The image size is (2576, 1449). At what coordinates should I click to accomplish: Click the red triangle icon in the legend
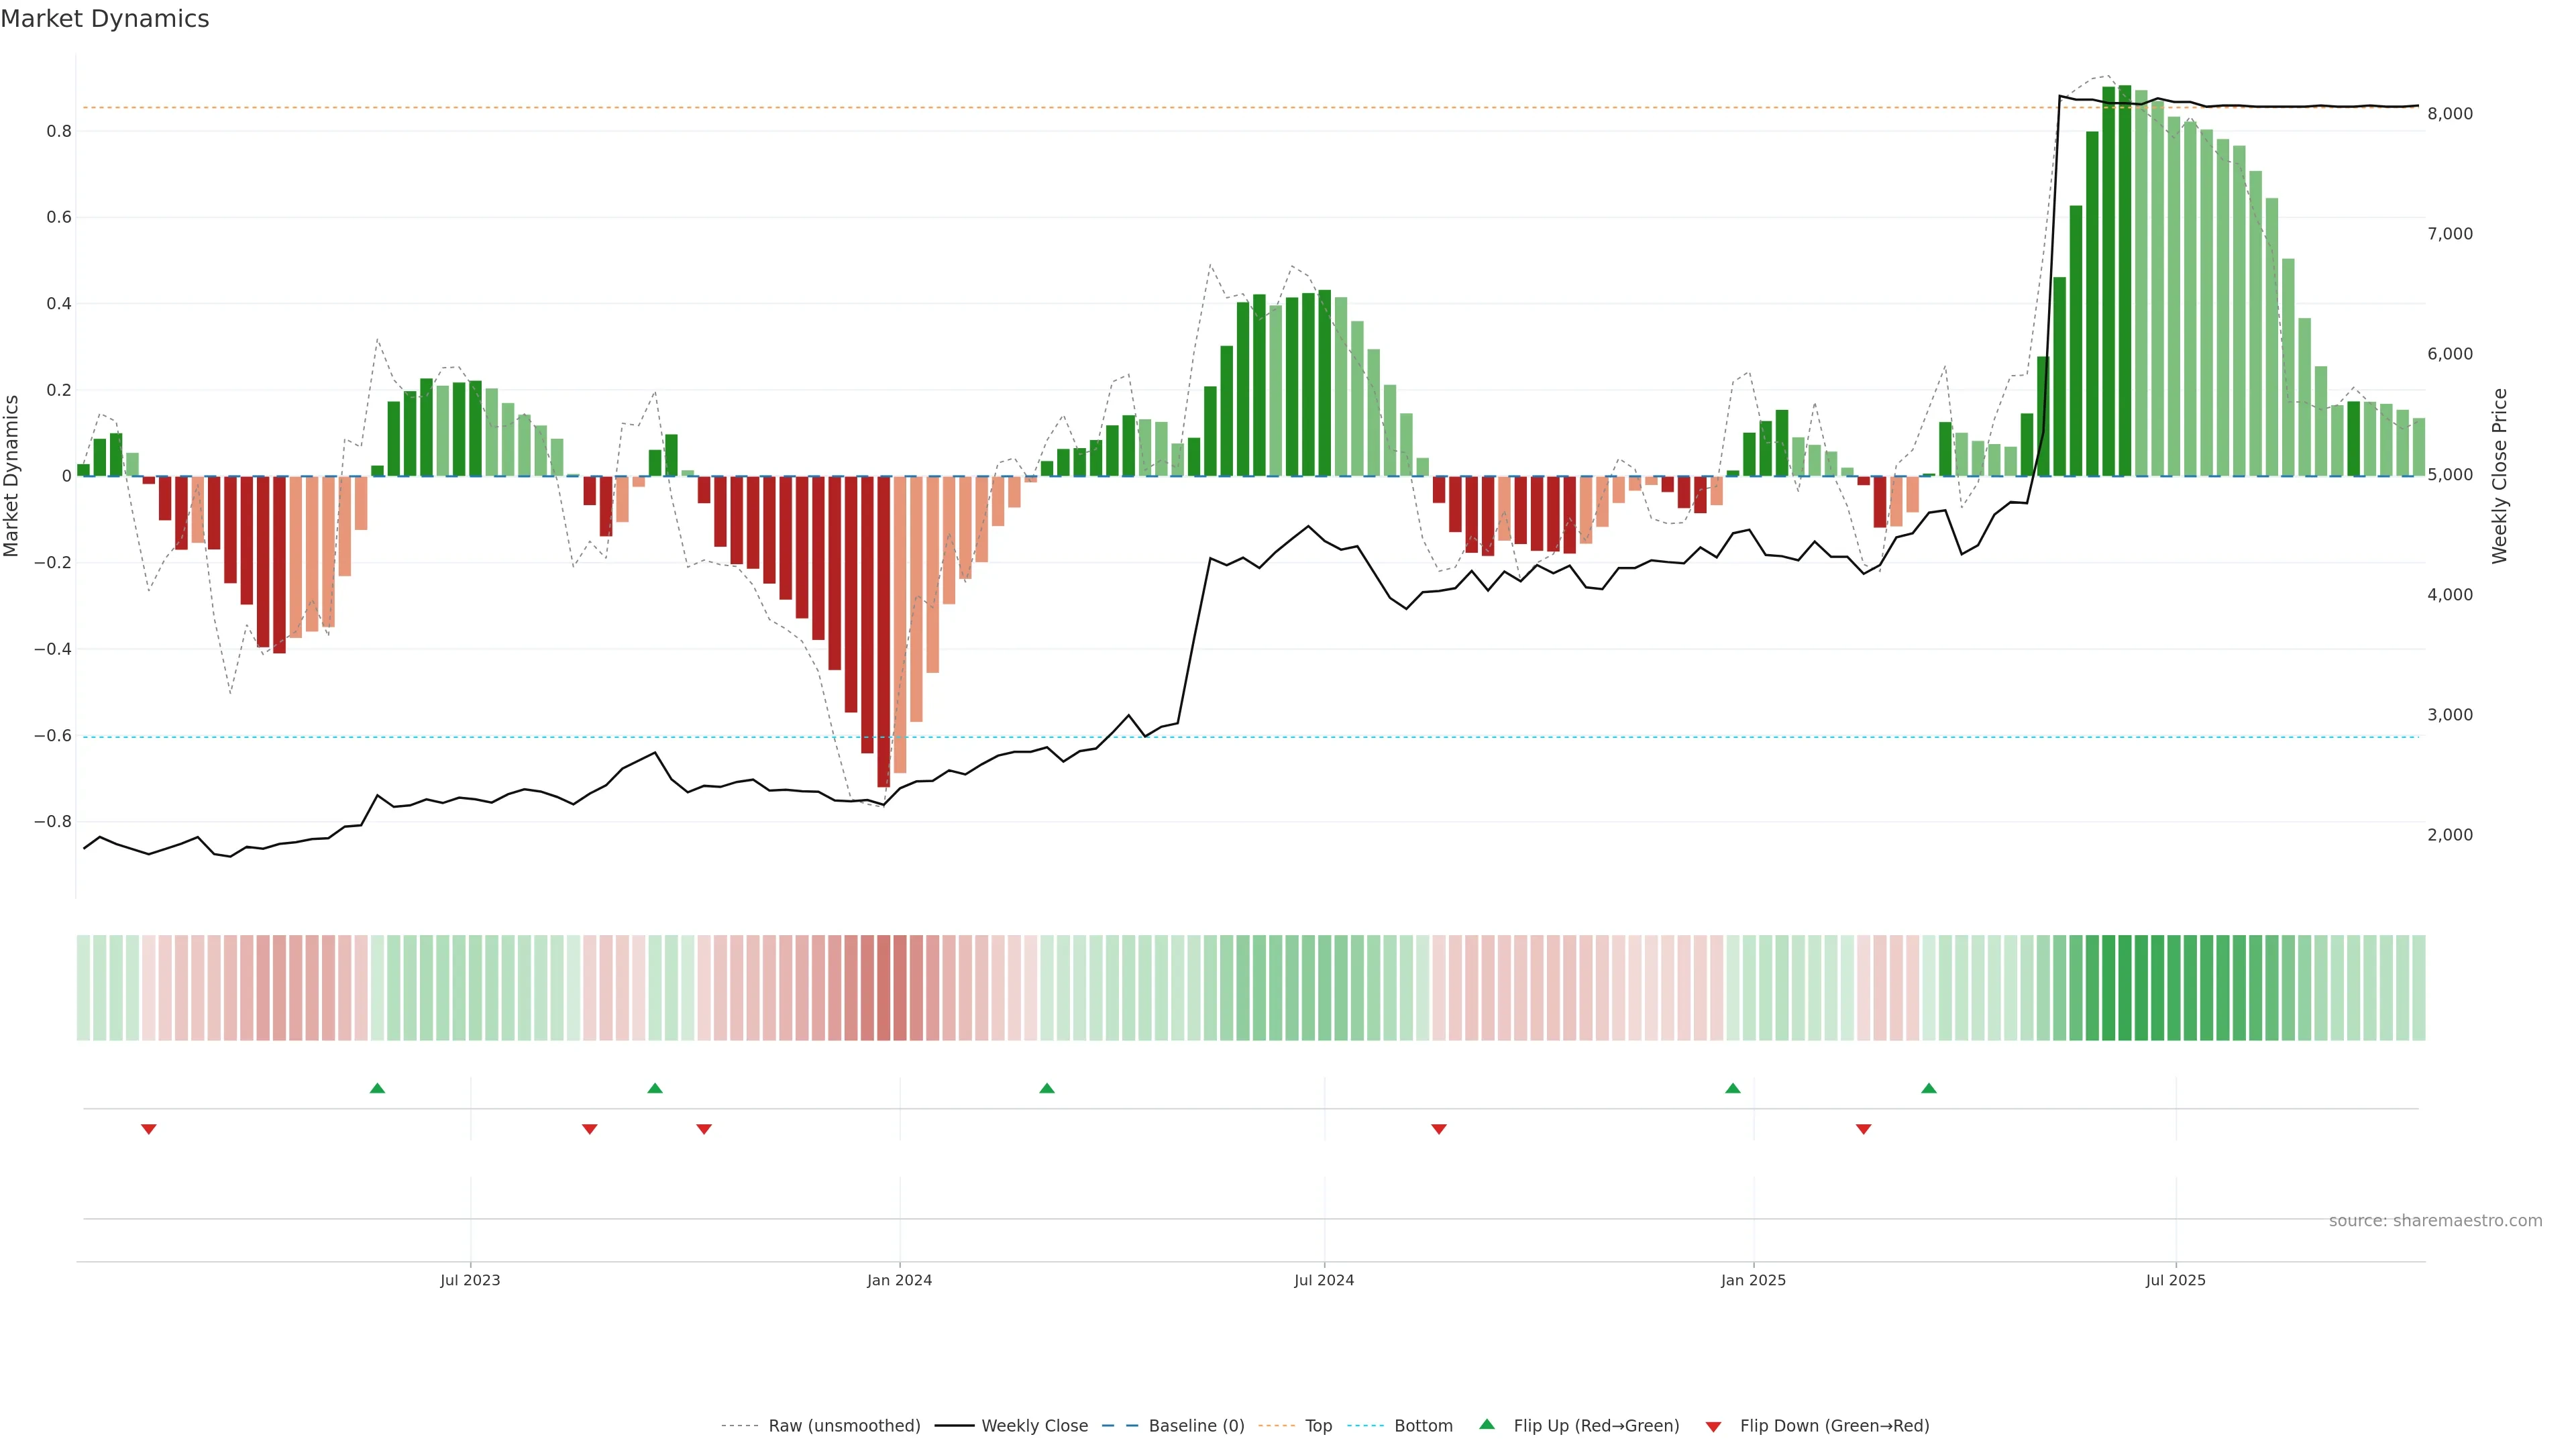[1713, 1426]
